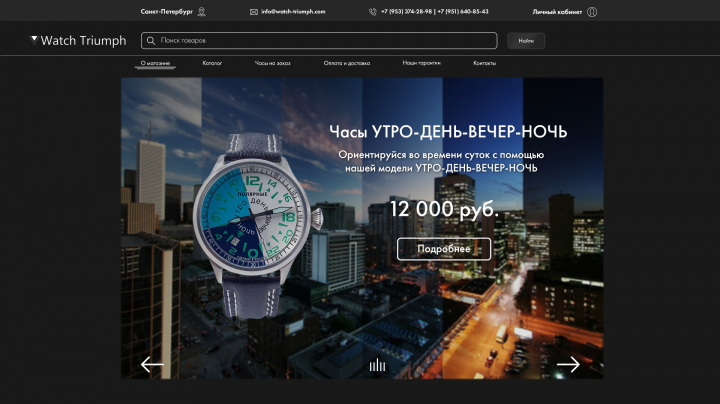
Task: Click the Личный кабинет link
Action: pyautogui.click(x=557, y=12)
